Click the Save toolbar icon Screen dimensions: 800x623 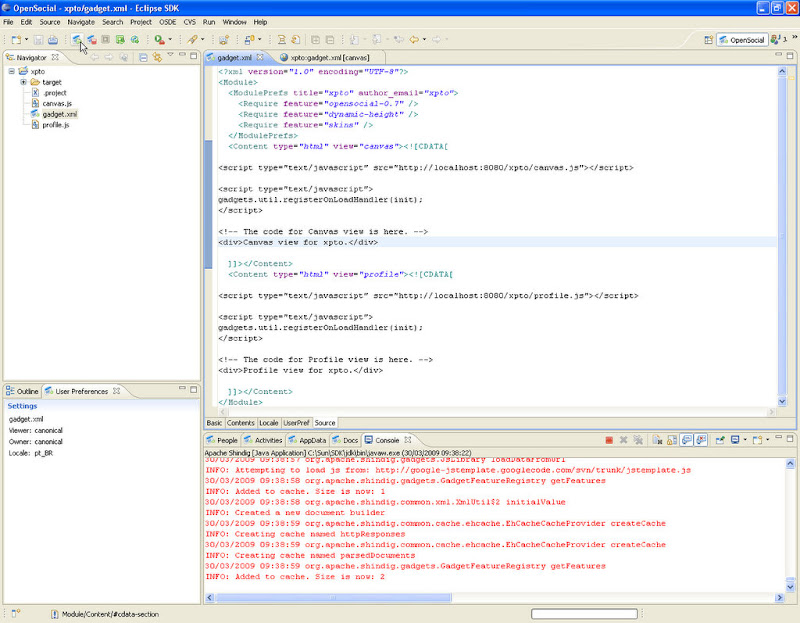click(x=38, y=40)
